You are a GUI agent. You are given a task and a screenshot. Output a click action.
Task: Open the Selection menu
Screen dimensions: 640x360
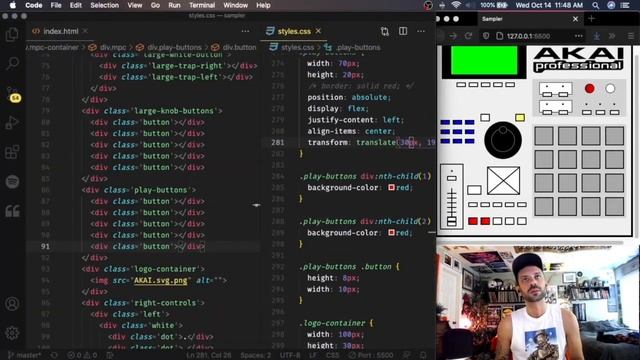(x=104, y=5)
